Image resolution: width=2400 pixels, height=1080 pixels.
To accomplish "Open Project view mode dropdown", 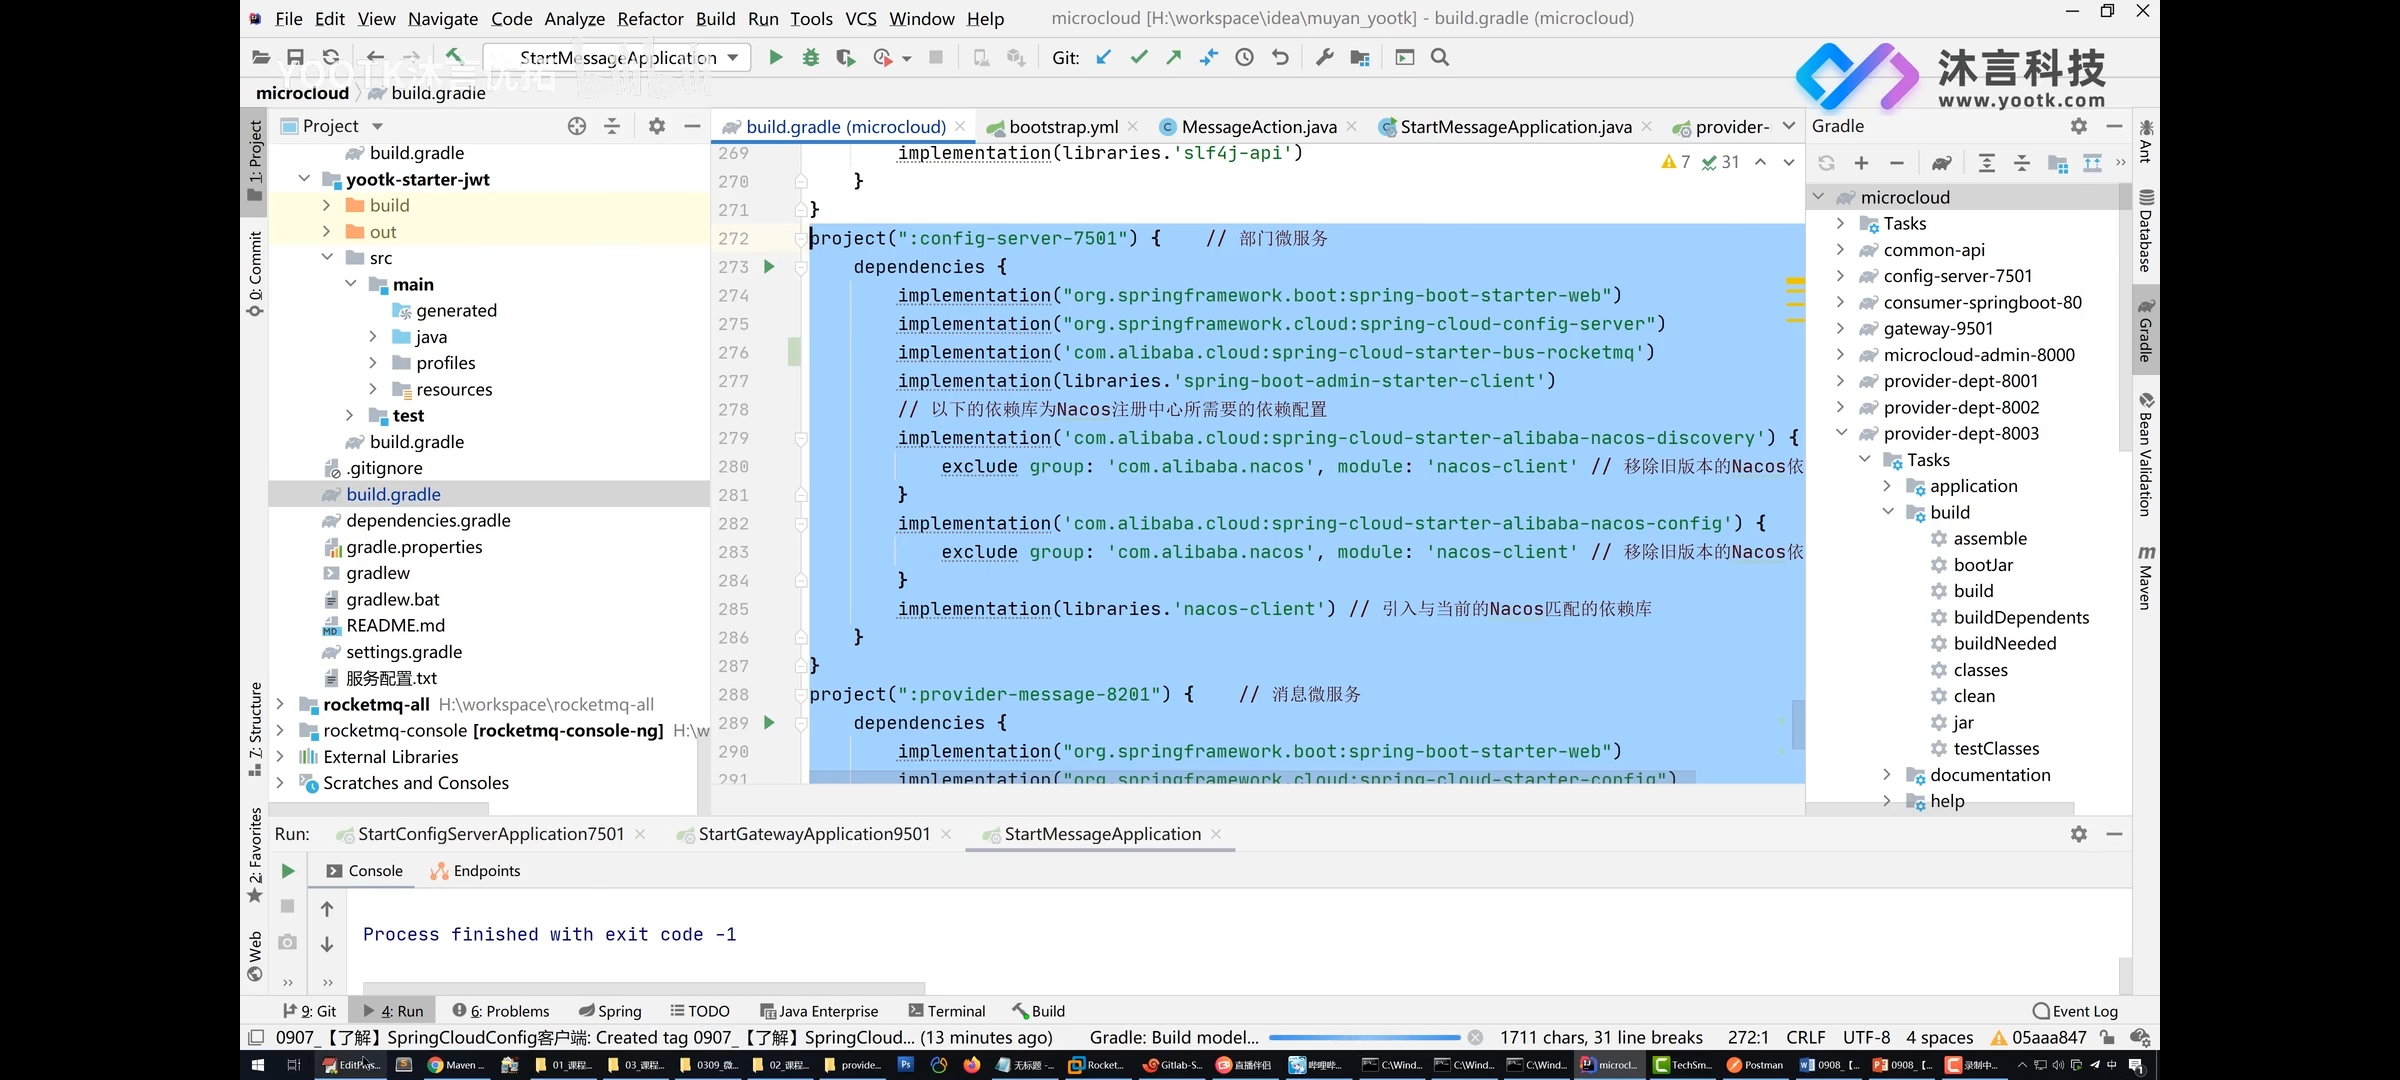I will click(377, 127).
